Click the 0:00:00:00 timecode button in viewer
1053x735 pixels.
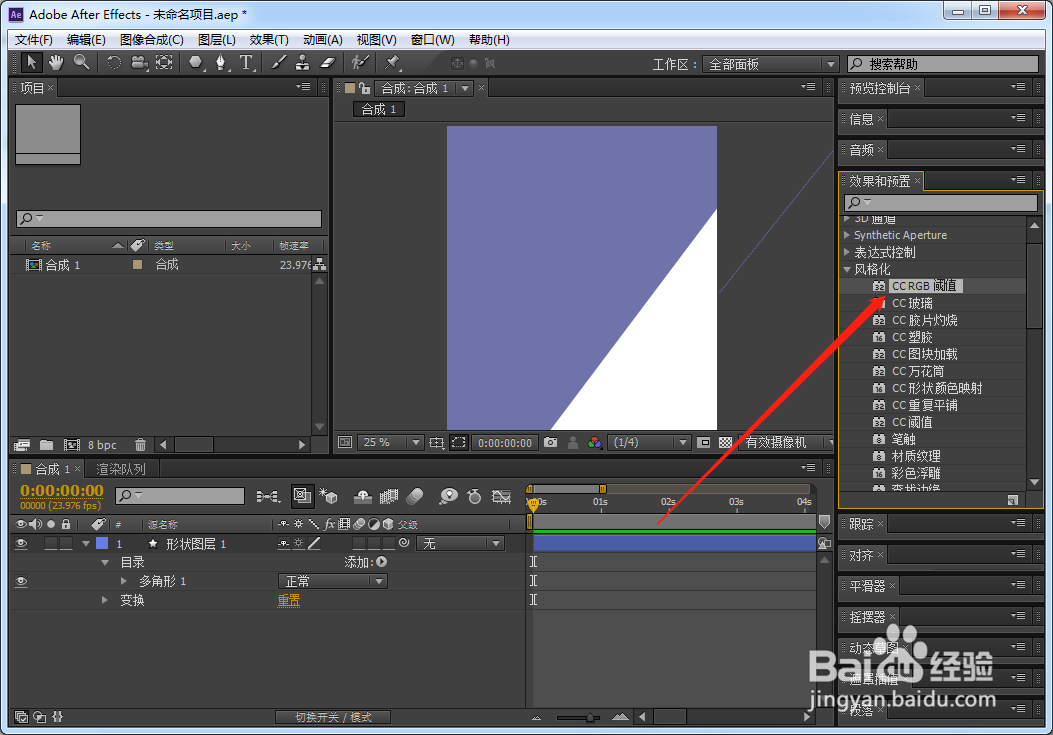pos(505,443)
